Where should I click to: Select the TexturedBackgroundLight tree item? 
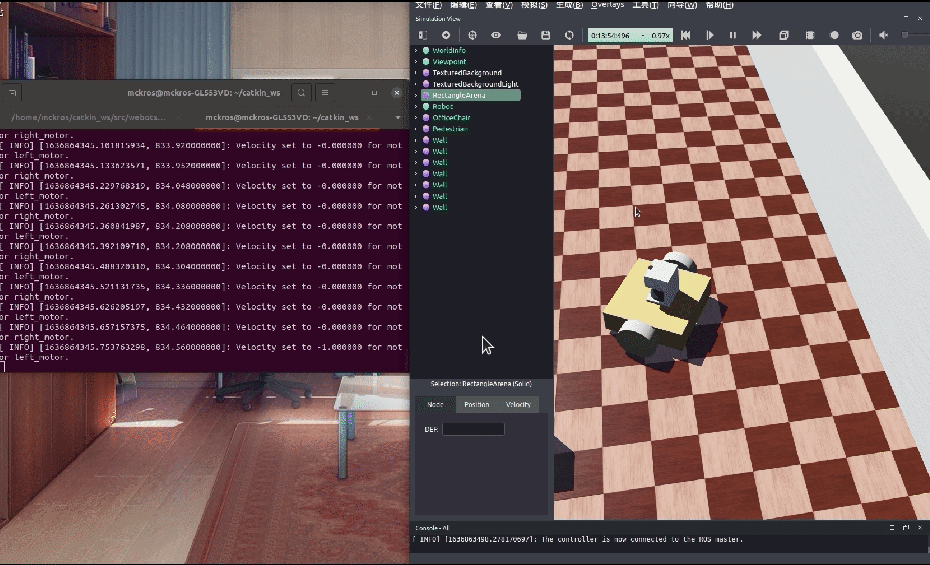(470, 84)
